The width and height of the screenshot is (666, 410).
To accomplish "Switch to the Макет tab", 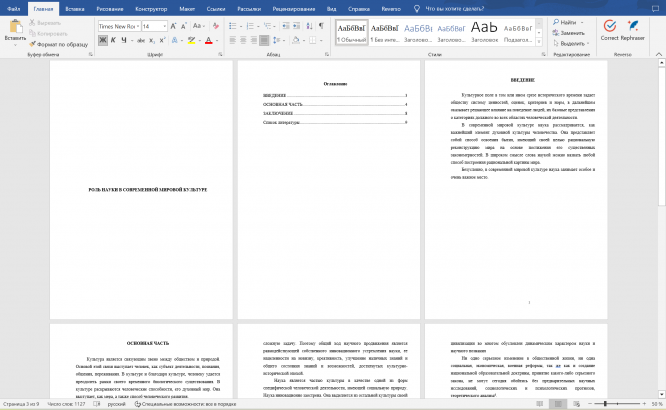I will [x=187, y=8].
